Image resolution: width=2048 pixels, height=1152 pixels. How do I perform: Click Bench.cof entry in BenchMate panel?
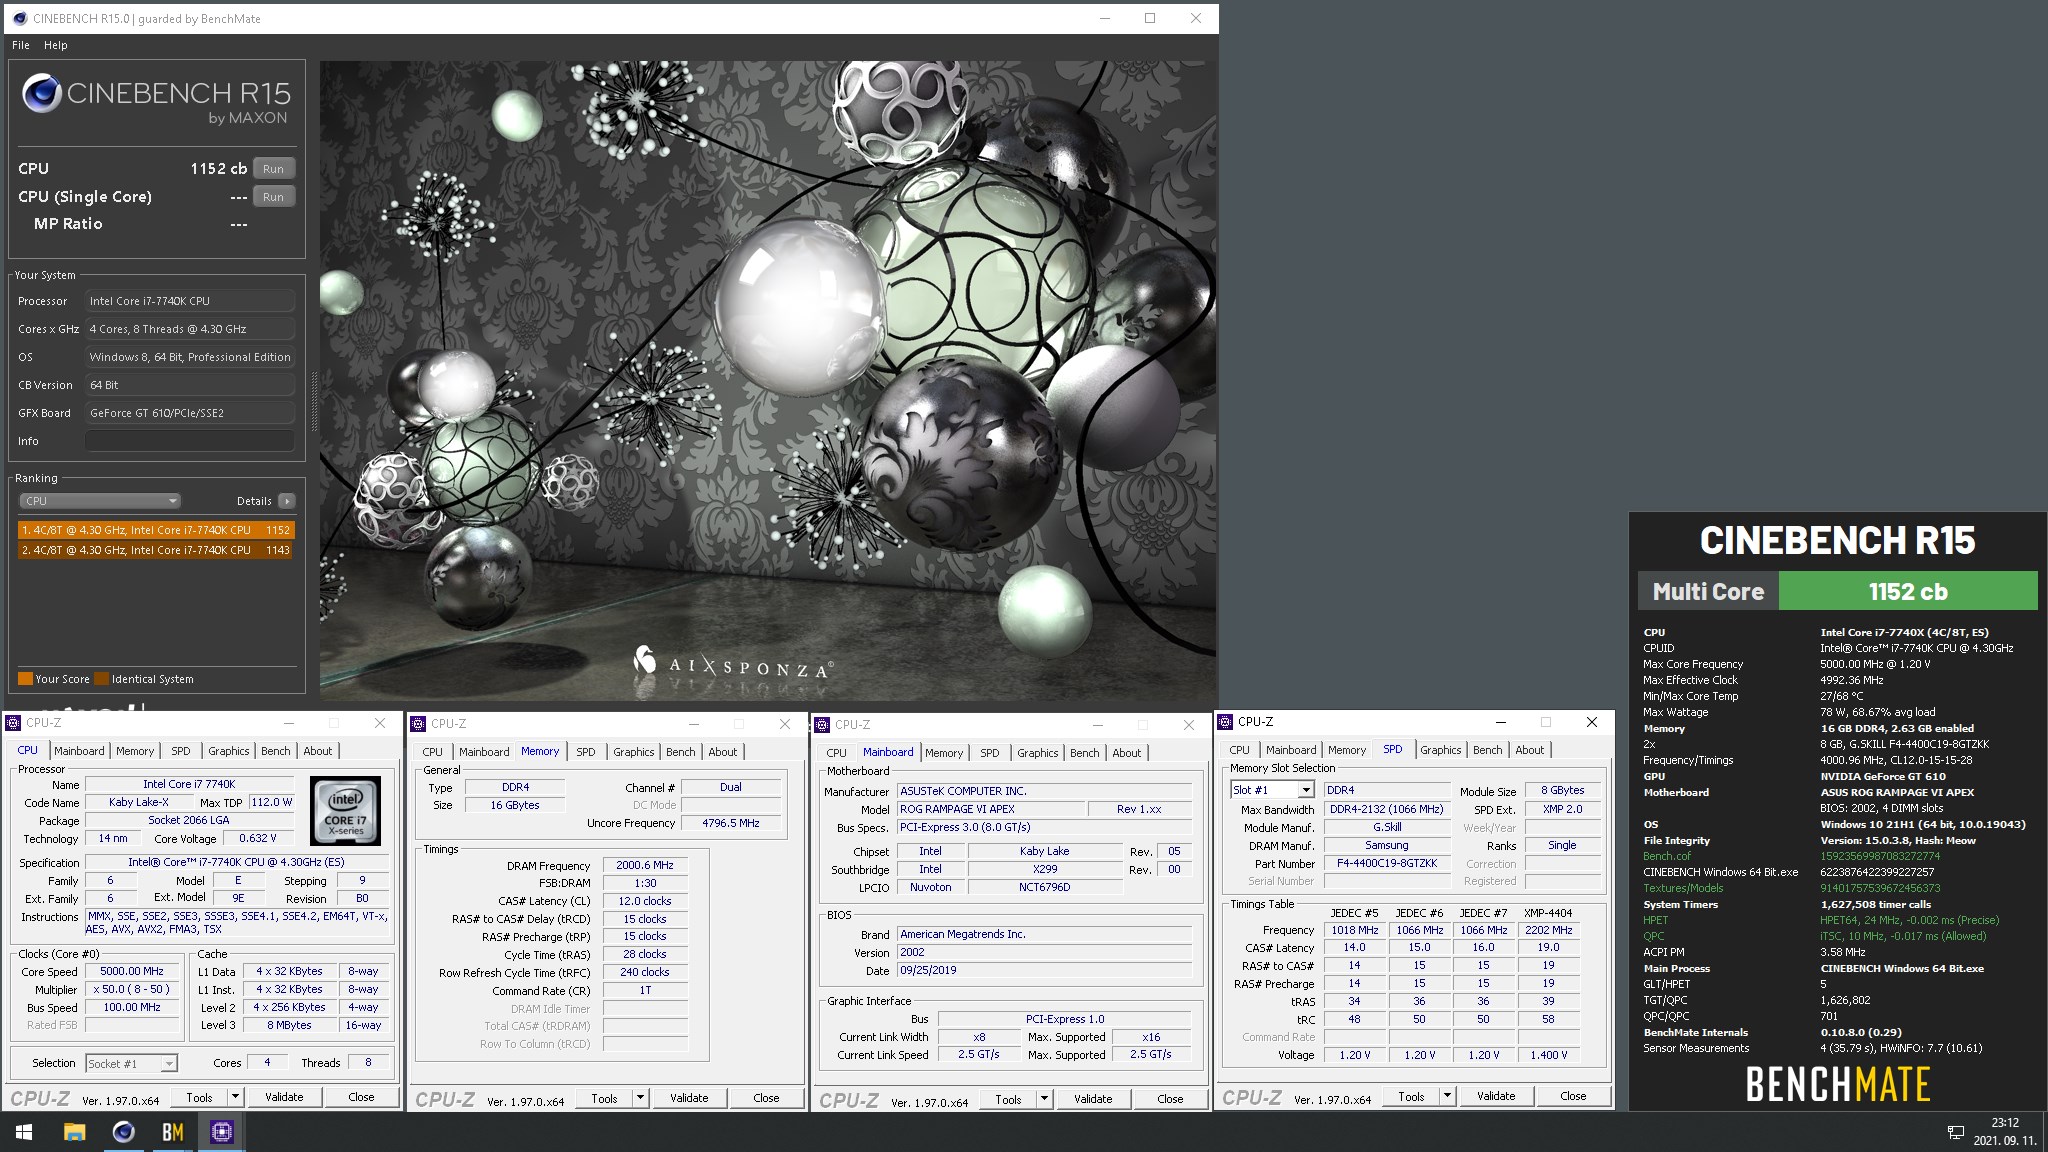coord(1667,856)
